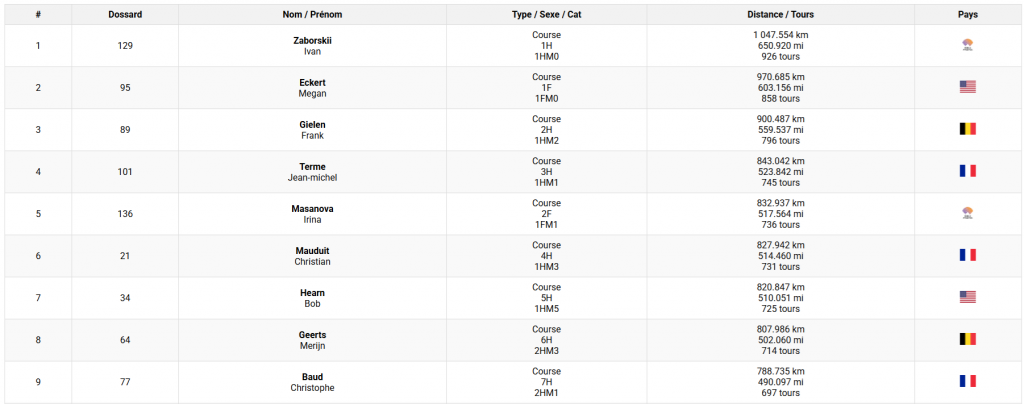Click the US flag for Megan Eckert
This screenshot has width=1024, height=404.
967,87
